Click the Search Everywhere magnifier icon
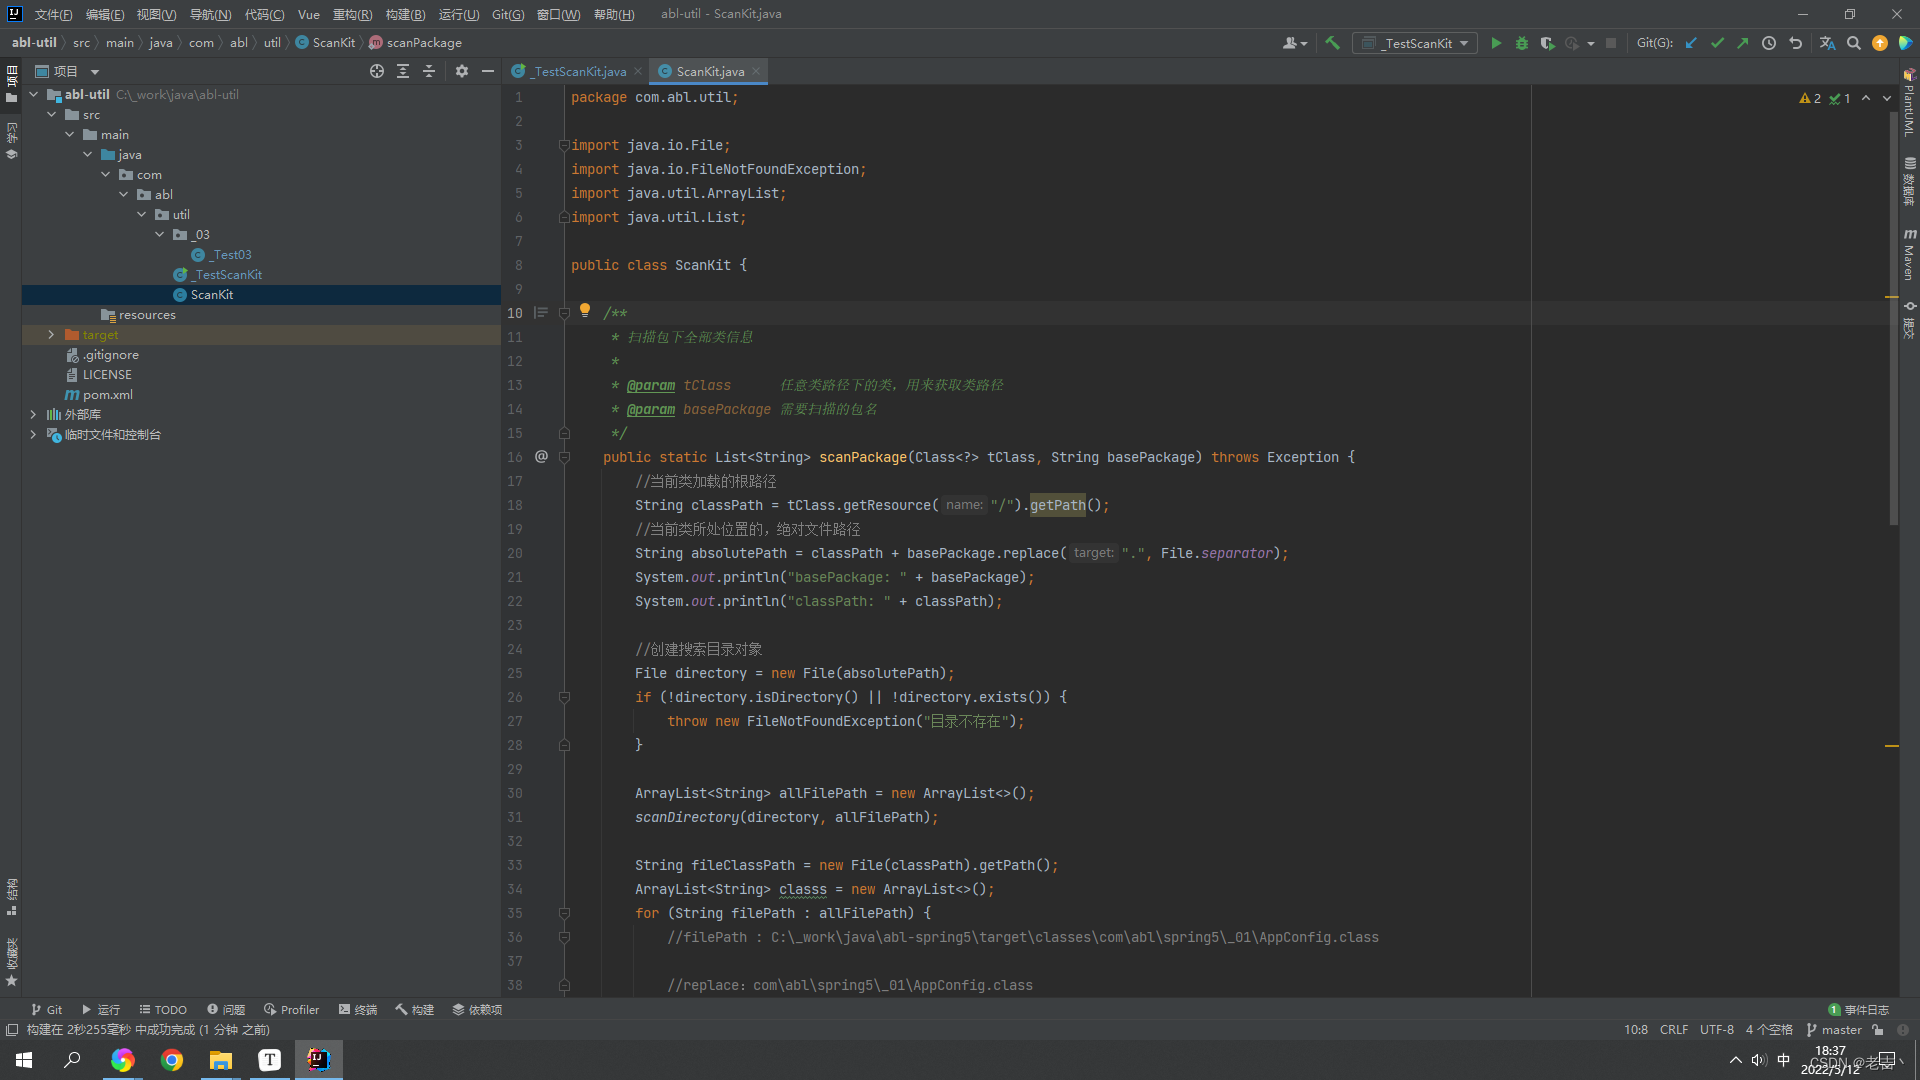The width and height of the screenshot is (1920, 1080). (1854, 43)
